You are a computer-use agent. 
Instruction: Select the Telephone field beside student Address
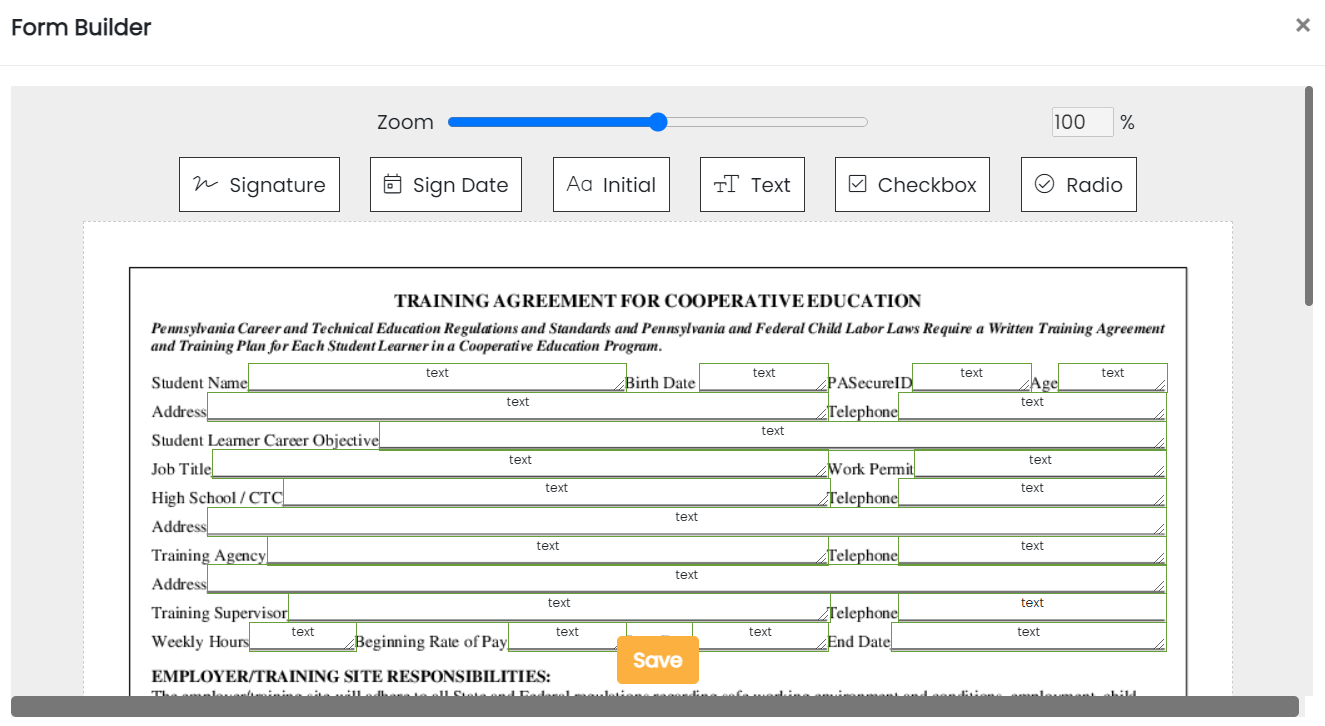click(1032, 406)
